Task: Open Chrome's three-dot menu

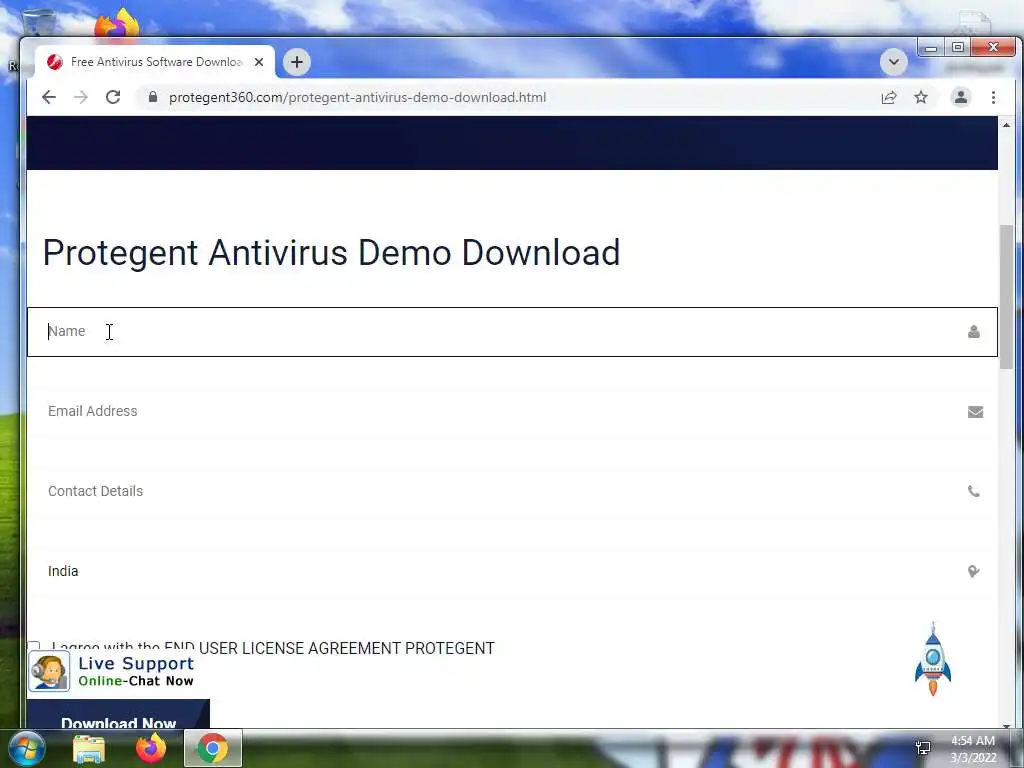Action: (x=993, y=97)
